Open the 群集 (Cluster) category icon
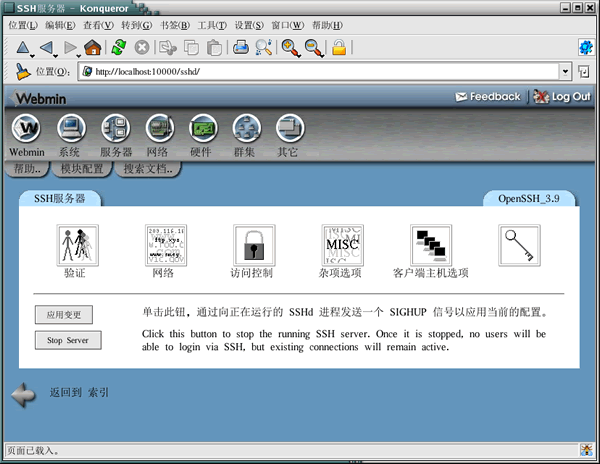 coord(247,128)
